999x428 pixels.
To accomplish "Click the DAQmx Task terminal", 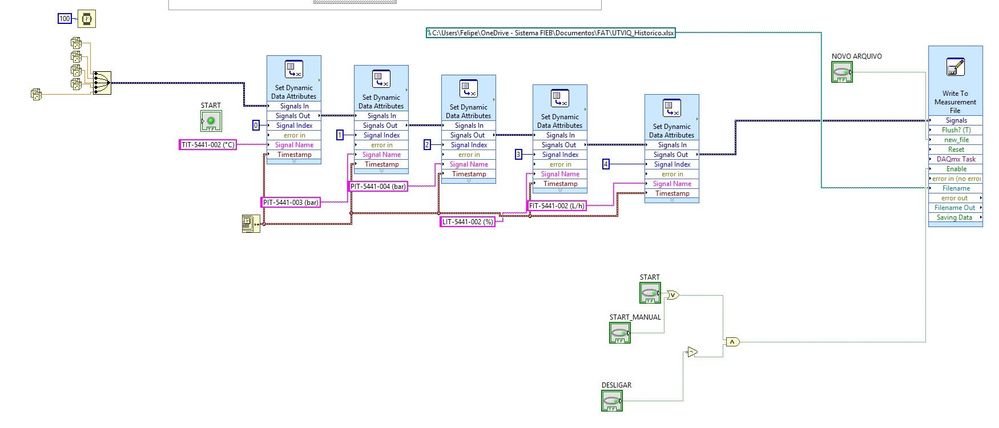I will tap(955, 159).
